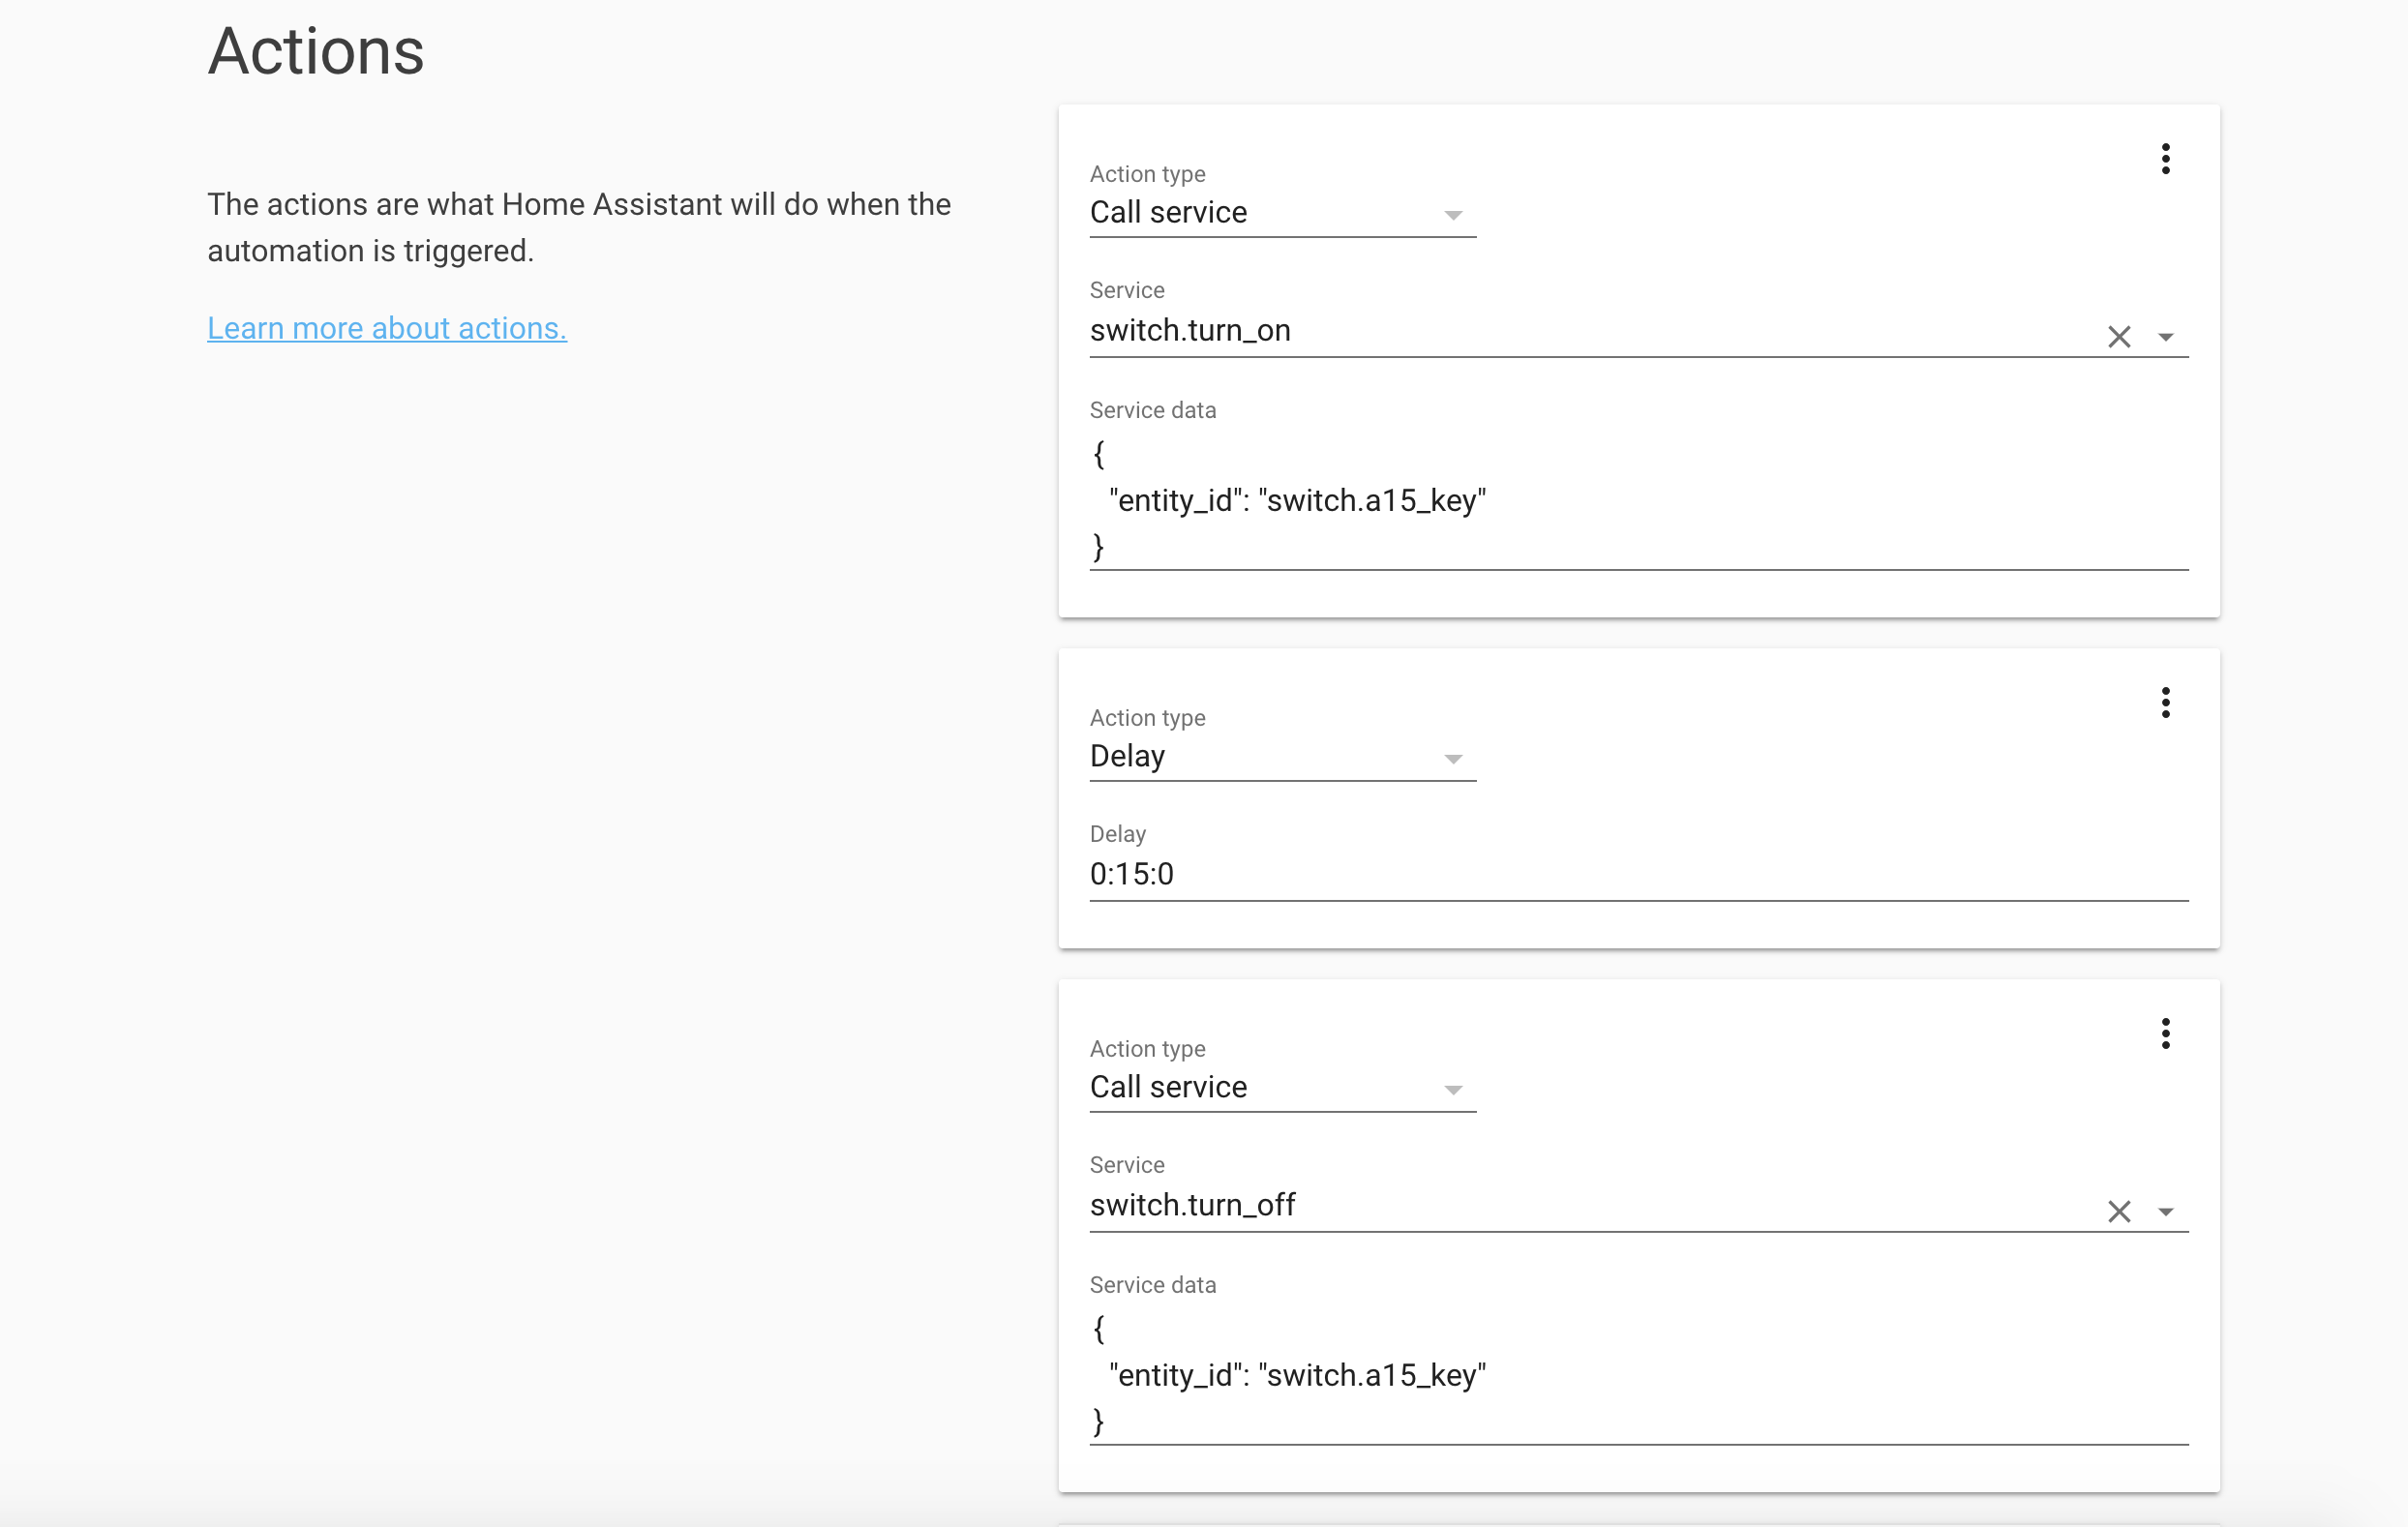Viewport: 2408px width, 1527px height.
Task: Open the overflow menu on the switch.turn_on action
Action: [x=2166, y=159]
